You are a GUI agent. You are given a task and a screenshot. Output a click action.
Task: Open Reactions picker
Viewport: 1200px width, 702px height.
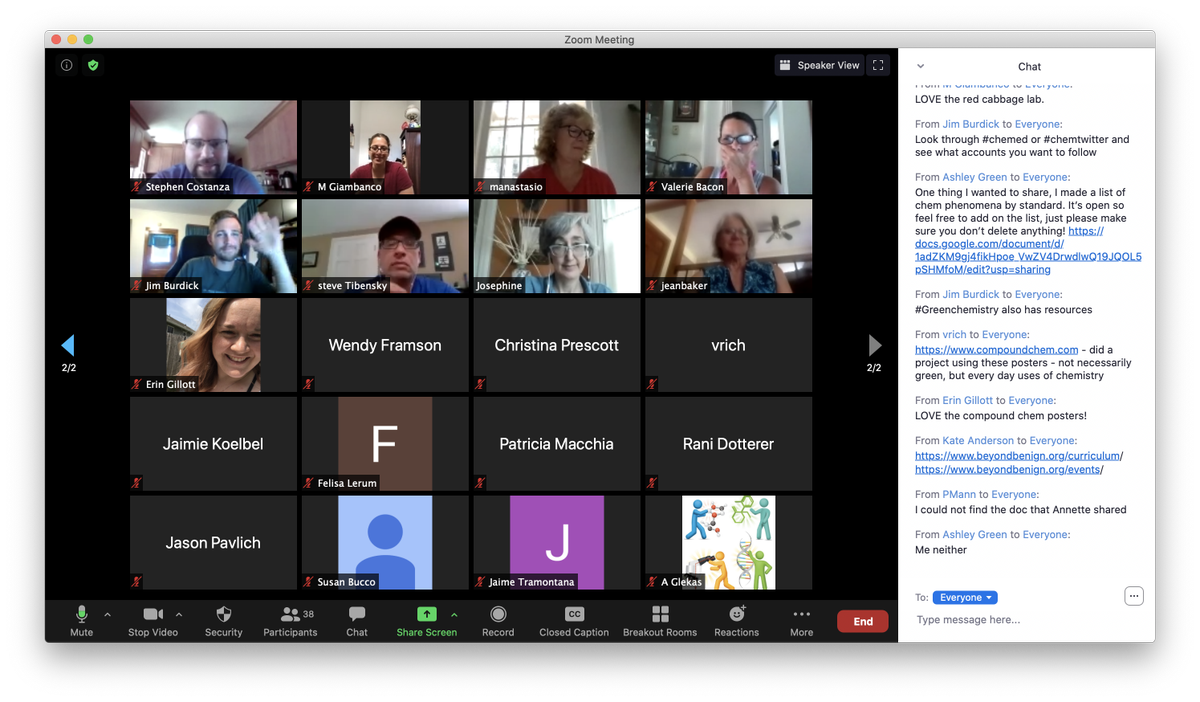pos(737,621)
